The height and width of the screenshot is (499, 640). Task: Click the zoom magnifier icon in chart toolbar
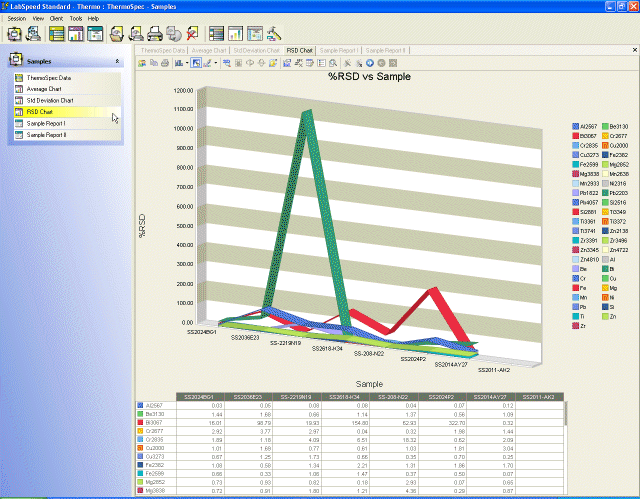pyautogui.click(x=227, y=63)
